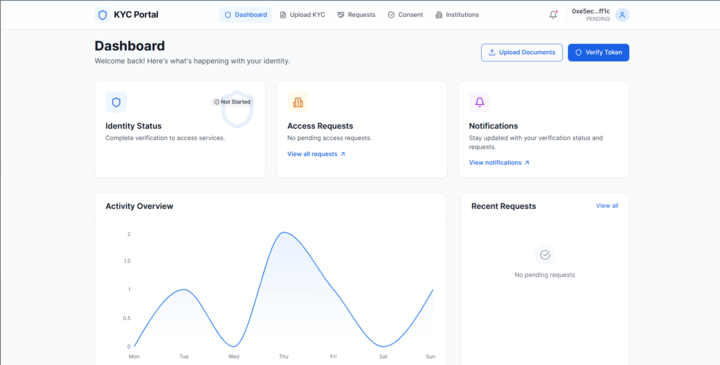Viewport: 720px width, 365px height.
Task: Follow the View notifications link
Action: click(499, 163)
